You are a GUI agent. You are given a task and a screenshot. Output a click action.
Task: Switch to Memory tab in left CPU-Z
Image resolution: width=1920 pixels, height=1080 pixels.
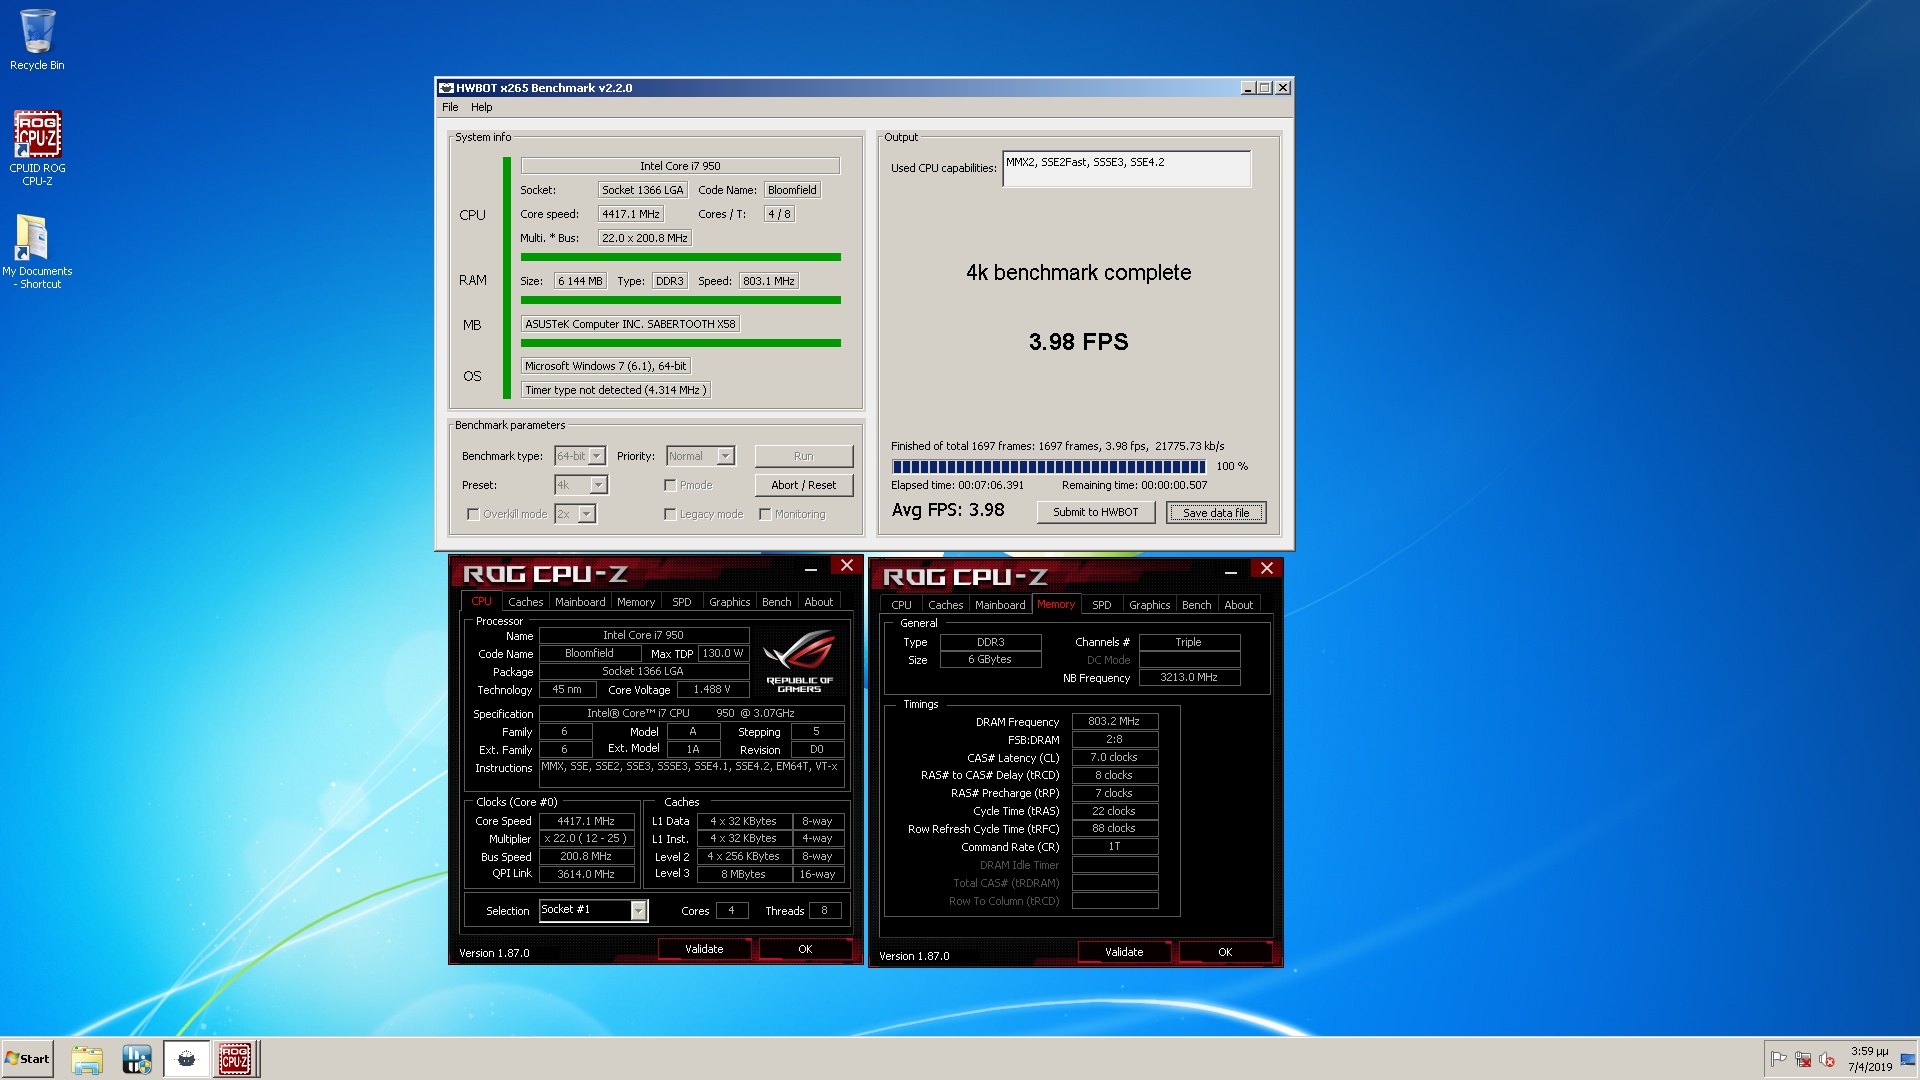[636, 602]
